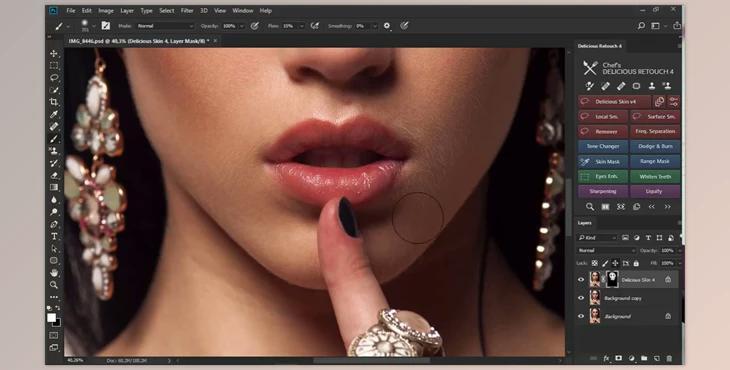Select the Move tool
This screenshot has height=370, width=730.
(x=54, y=53)
